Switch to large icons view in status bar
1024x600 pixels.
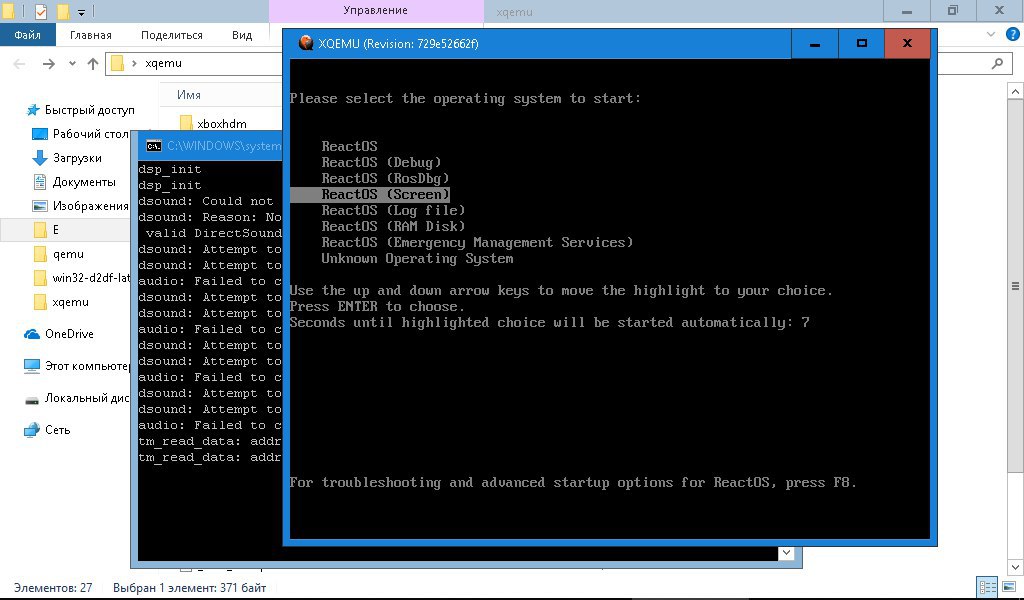[x=1010, y=587]
